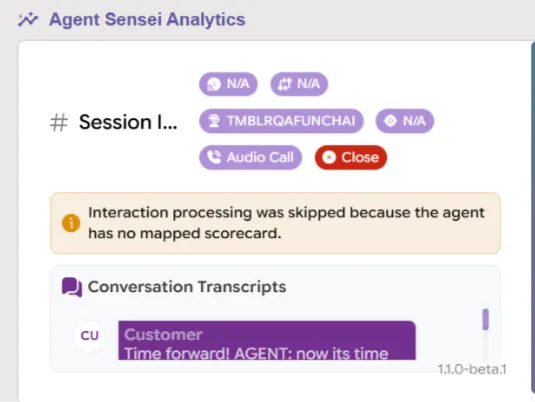Click the Audio Call chip
Viewport: 535px width, 402px height.
tap(250, 157)
